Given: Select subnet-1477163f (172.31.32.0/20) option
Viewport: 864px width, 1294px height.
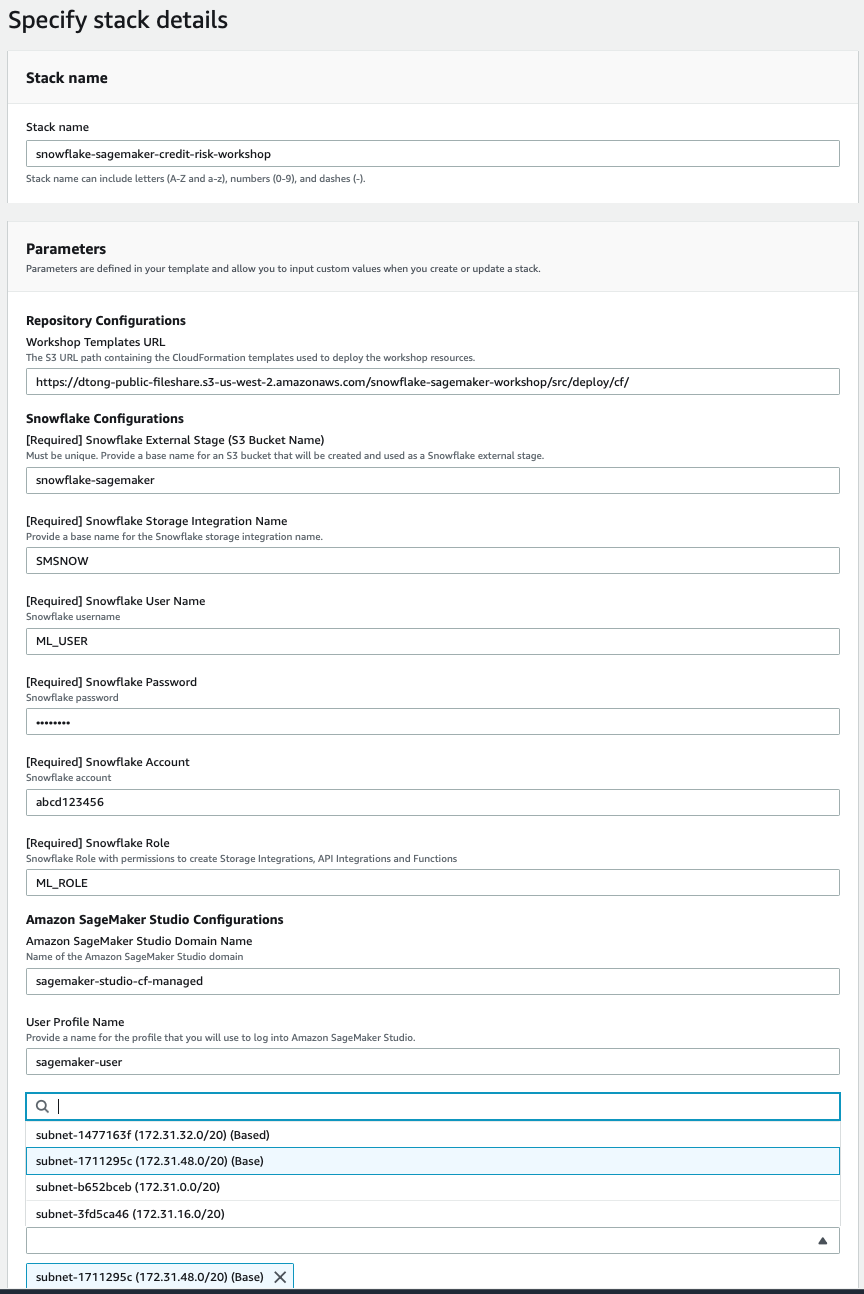Looking at the screenshot, I should point(153,1135).
